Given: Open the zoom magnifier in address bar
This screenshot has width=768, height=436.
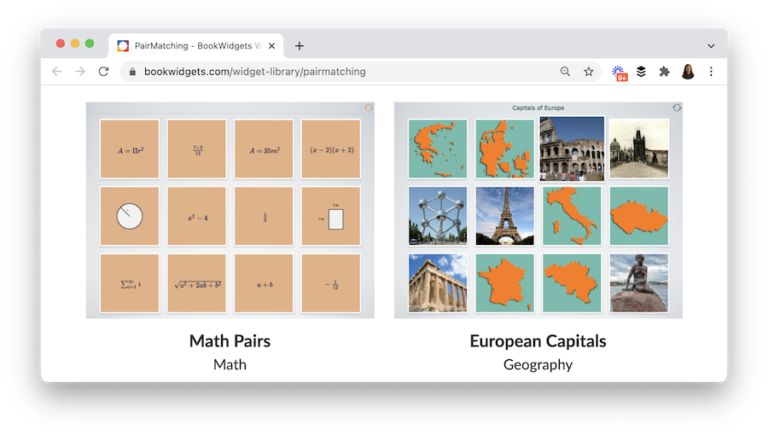Looking at the screenshot, I should tap(565, 72).
